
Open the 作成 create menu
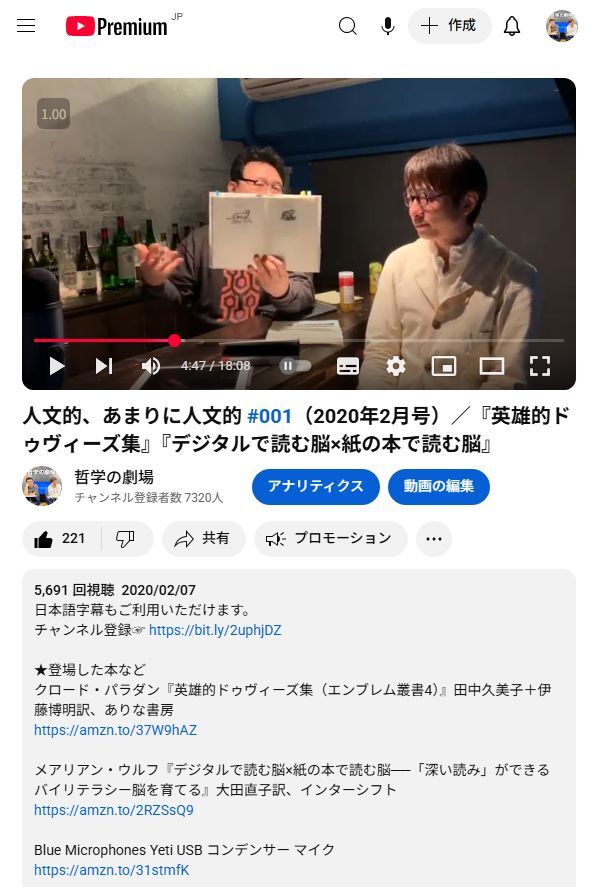pyautogui.click(x=450, y=26)
